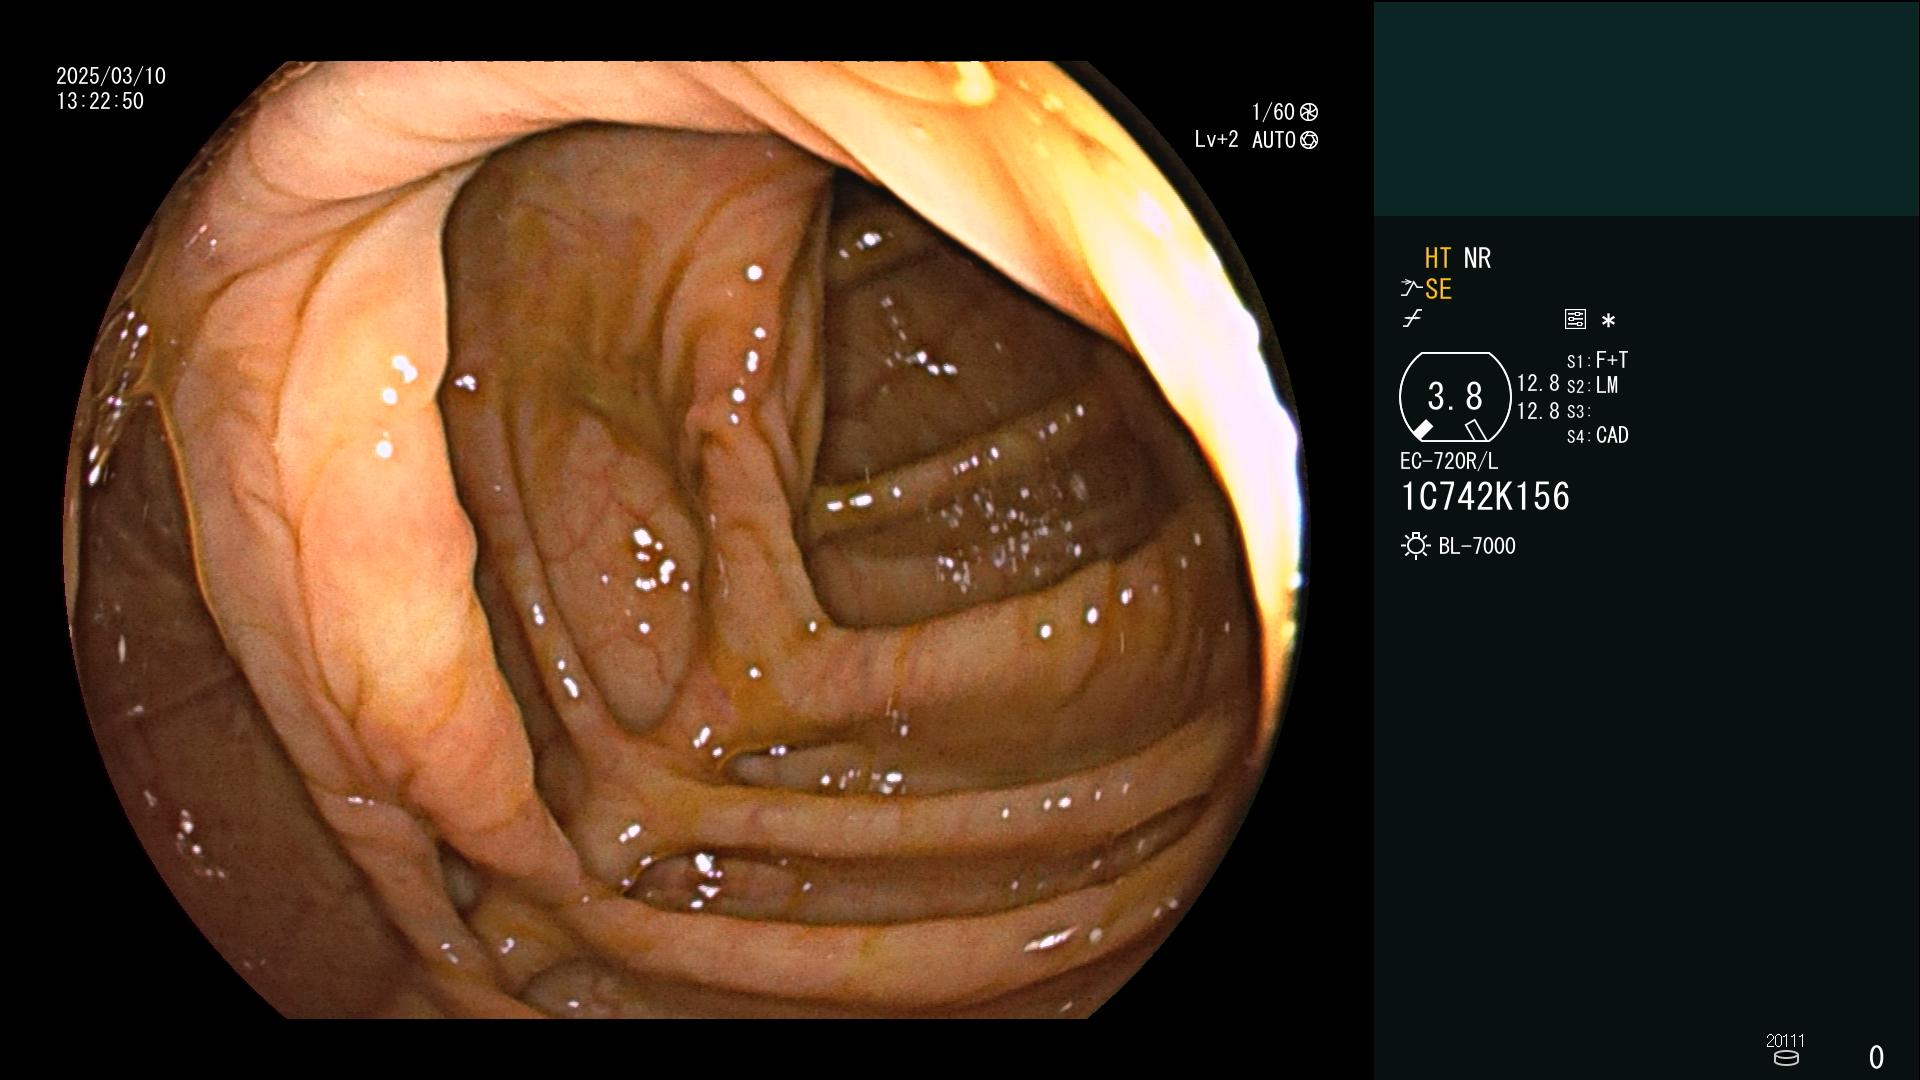Click the lower 12.8 value beside the scope diagram
Screen dimensions: 1920x1080
(x=1538, y=411)
